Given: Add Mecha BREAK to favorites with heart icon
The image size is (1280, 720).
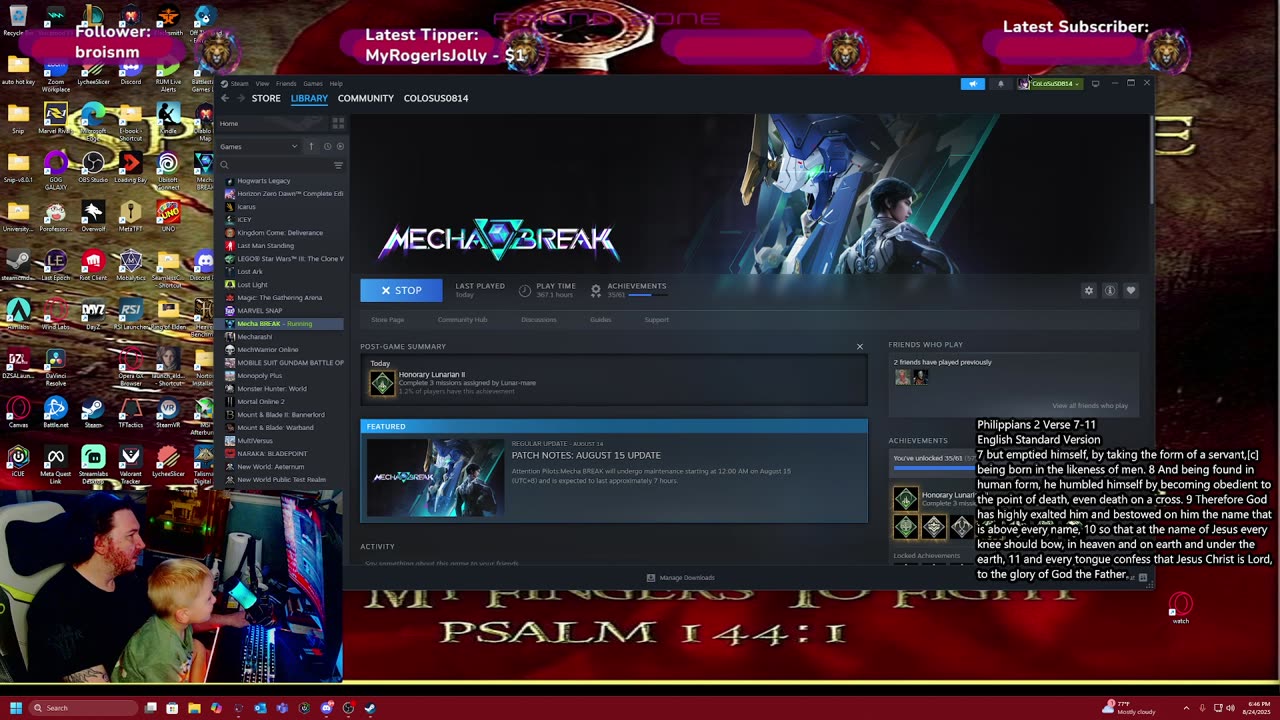Looking at the screenshot, I should (x=1131, y=290).
